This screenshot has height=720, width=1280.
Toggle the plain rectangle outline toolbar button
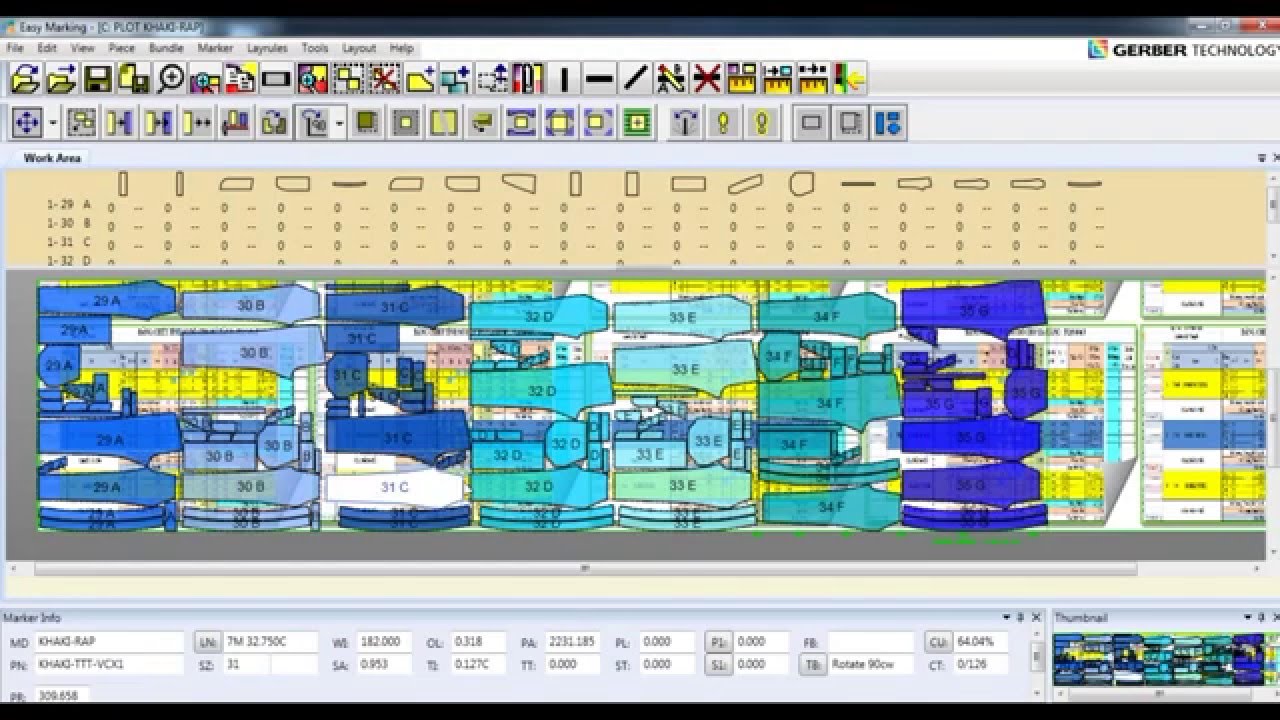click(x=811, y=123)
